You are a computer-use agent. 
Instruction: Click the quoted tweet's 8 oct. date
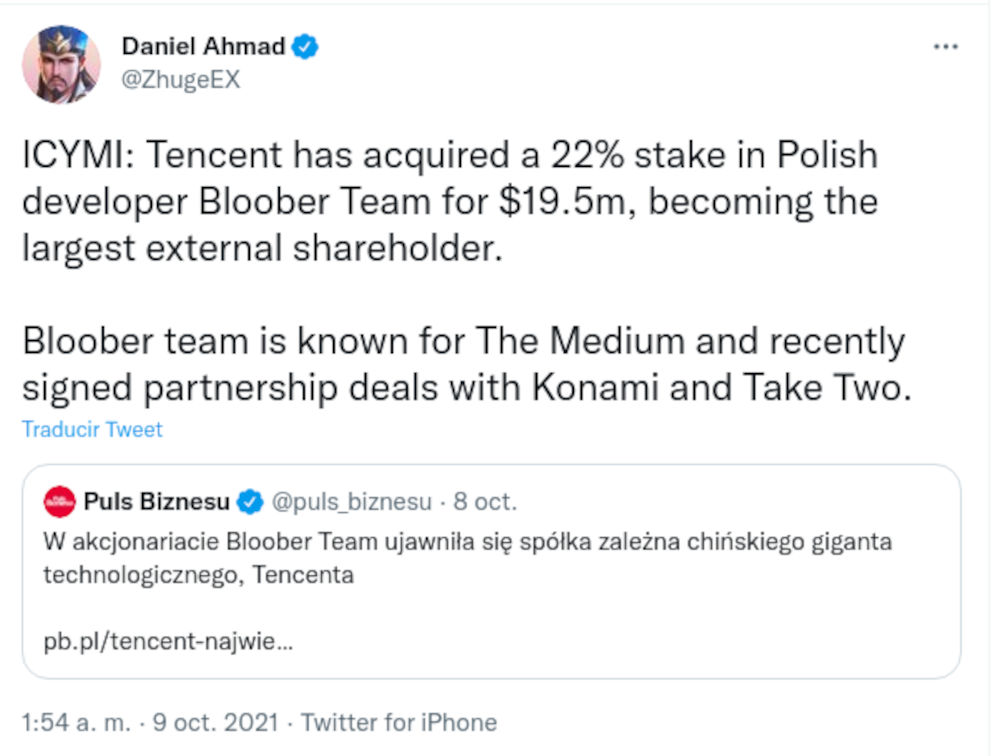(x=486, y=501)
